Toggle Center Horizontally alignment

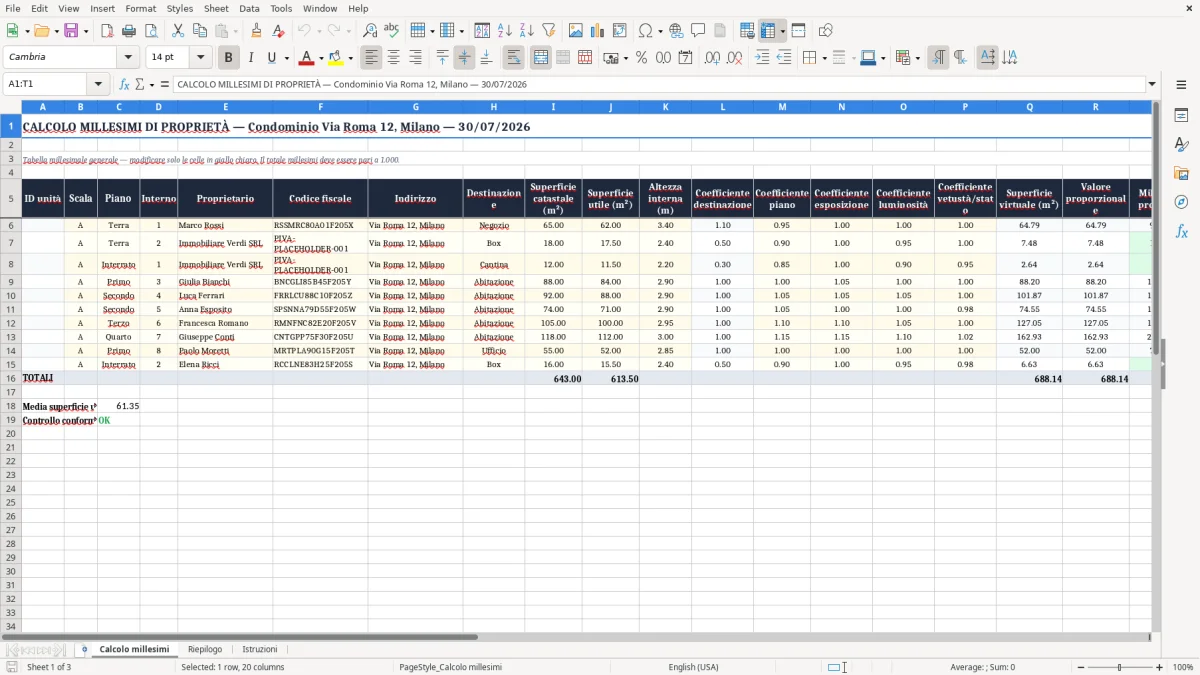pyautogui.click(x=393, y=58)
